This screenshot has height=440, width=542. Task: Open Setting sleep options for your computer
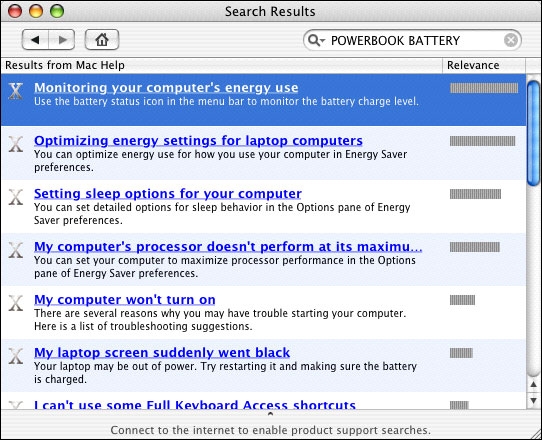click(168, 194)
